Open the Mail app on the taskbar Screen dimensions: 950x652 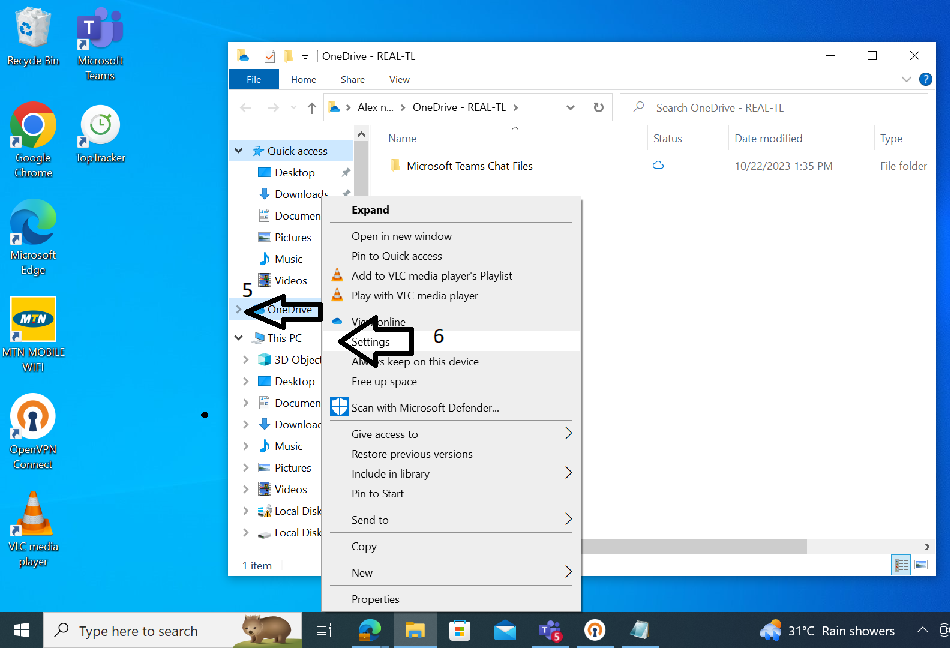click(505, 631)
